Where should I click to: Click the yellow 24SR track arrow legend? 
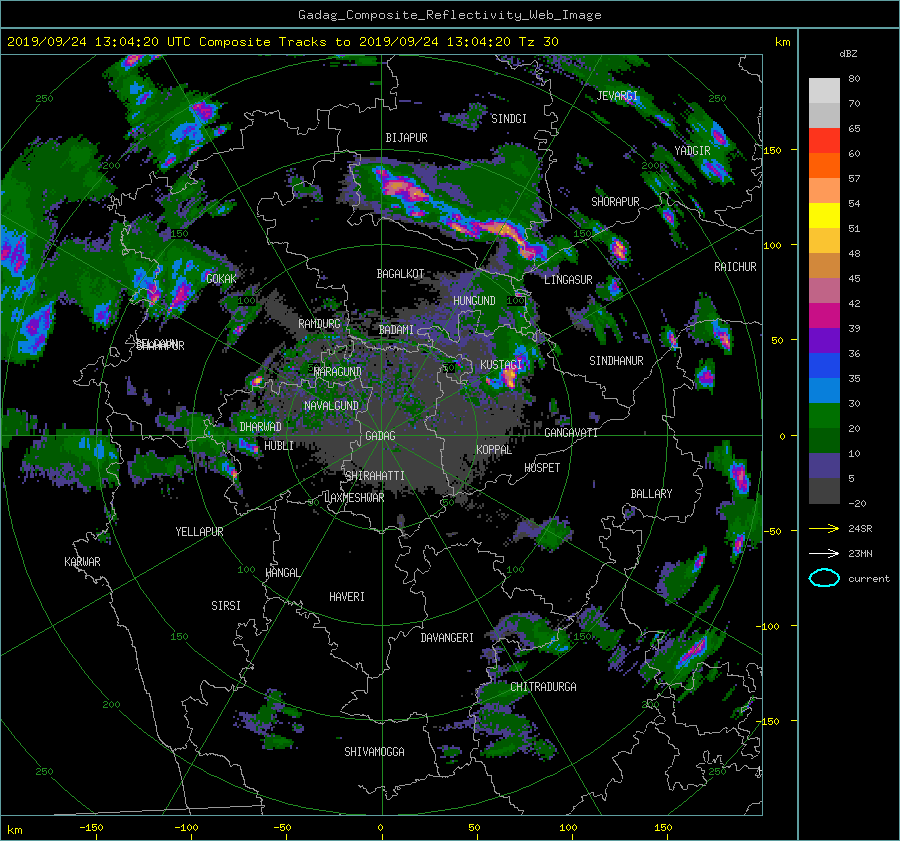click(824, 528)
